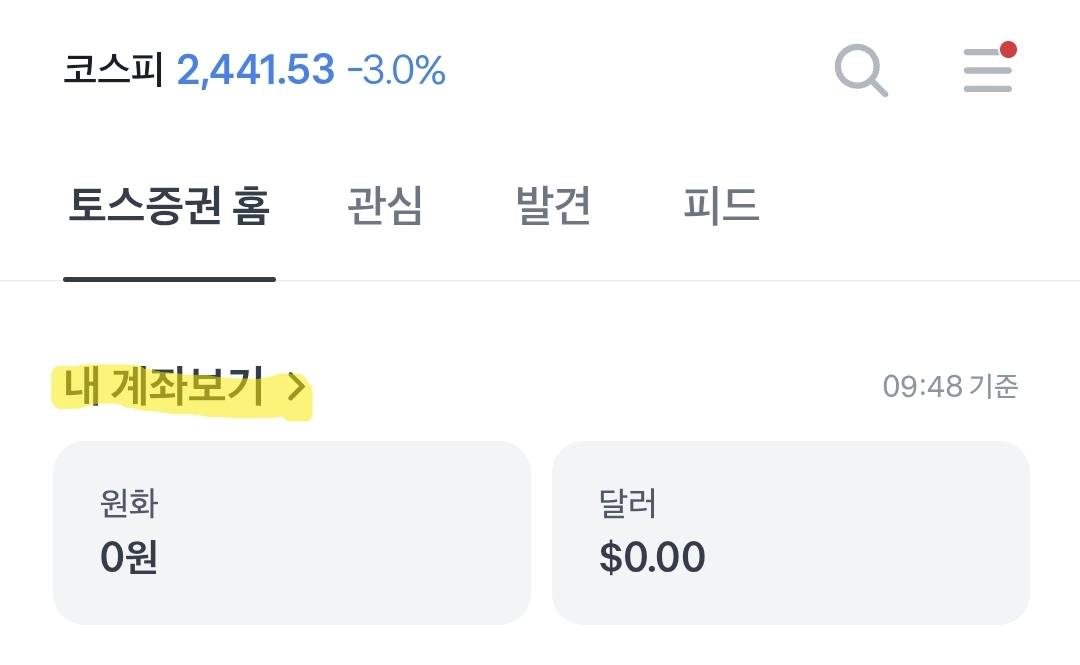Click the 2,441.53 KOSPI value
Screen dimensions: 1080x665
[256, 70]
